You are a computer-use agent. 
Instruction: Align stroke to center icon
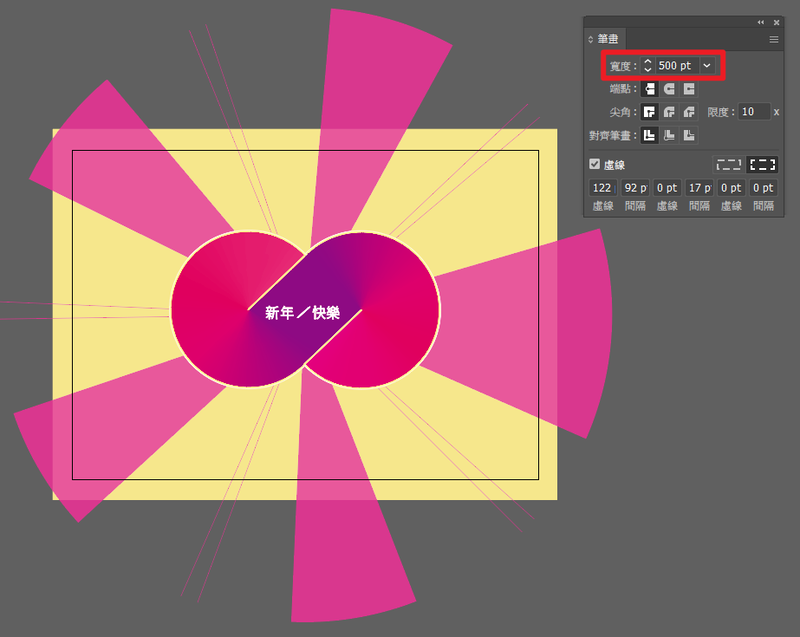(x=648, y=135)
